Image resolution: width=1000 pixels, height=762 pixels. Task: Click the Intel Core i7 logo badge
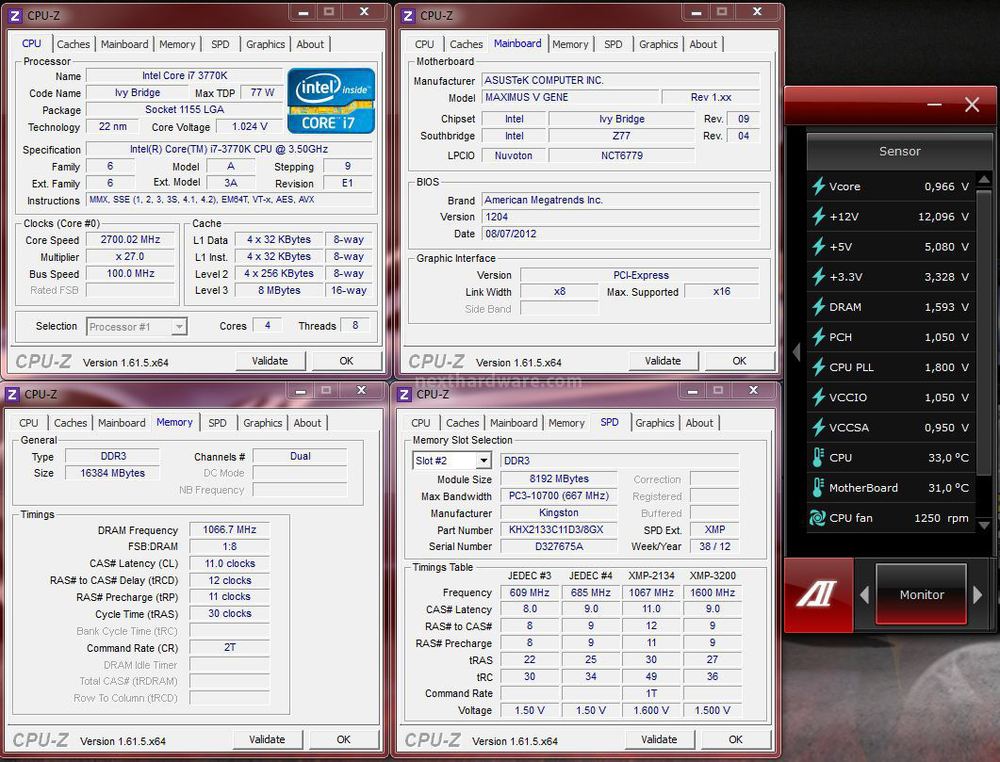click(x=331, y=100)
